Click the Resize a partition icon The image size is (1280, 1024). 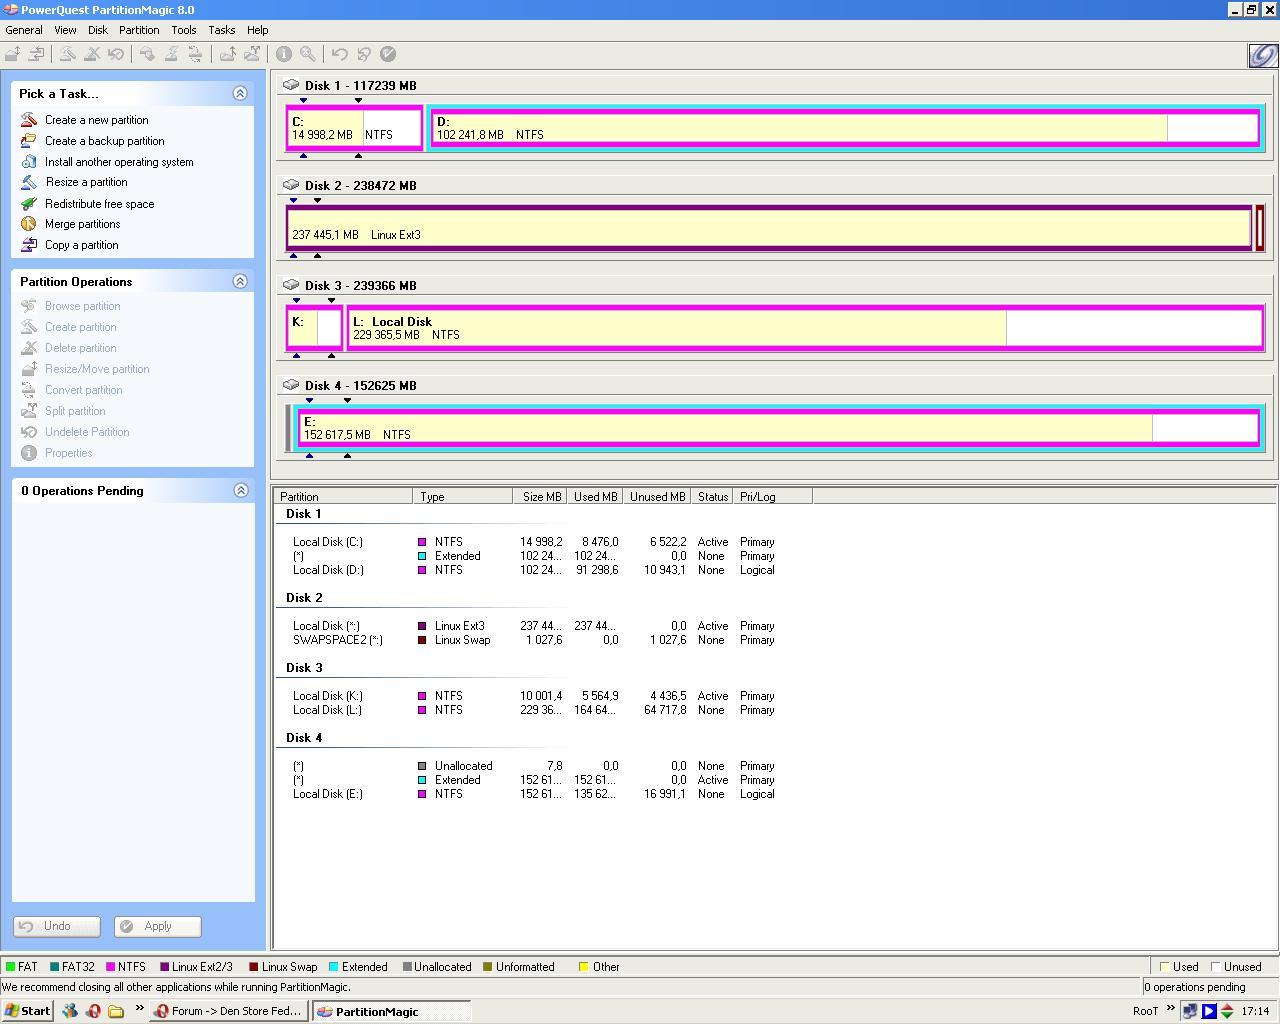pyautogui.click(x=29, y=182)
